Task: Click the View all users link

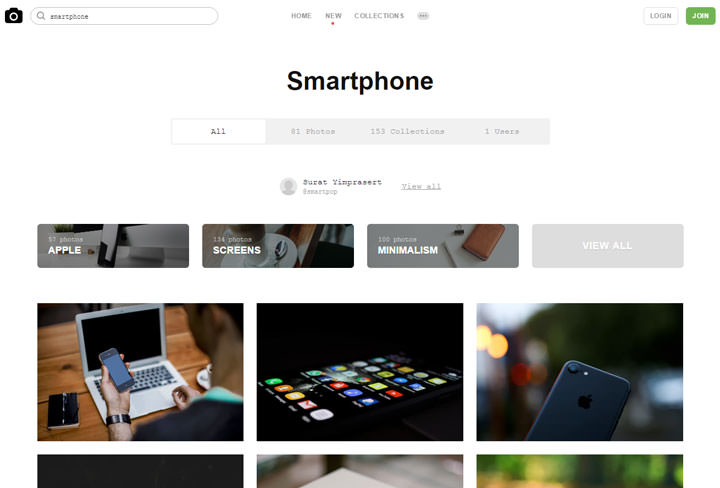Action: [x=421, y=186]
